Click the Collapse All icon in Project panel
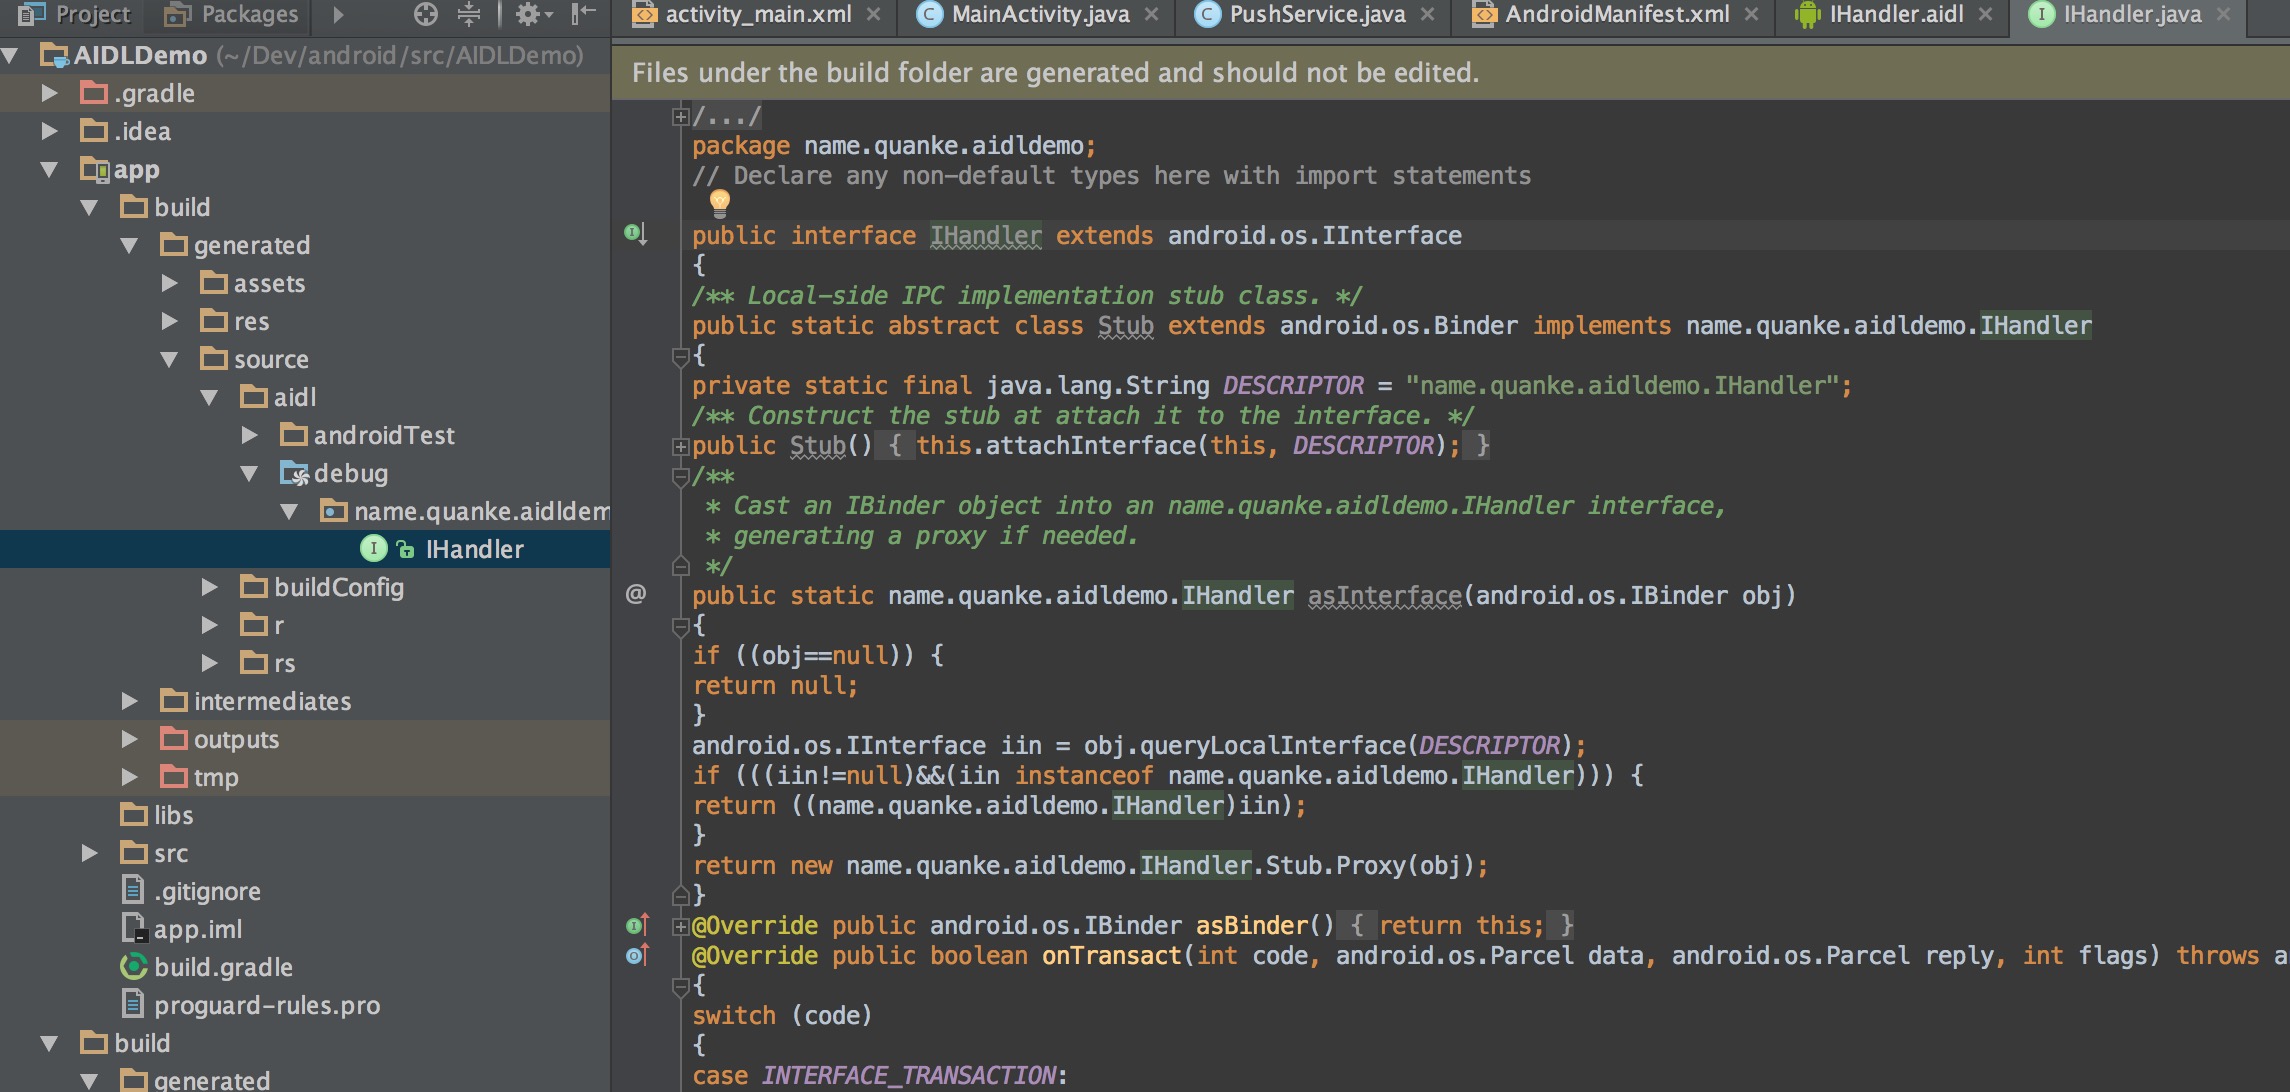Image resolution: width=2290 pixels, height=1092 pixels. coord(469,14)
